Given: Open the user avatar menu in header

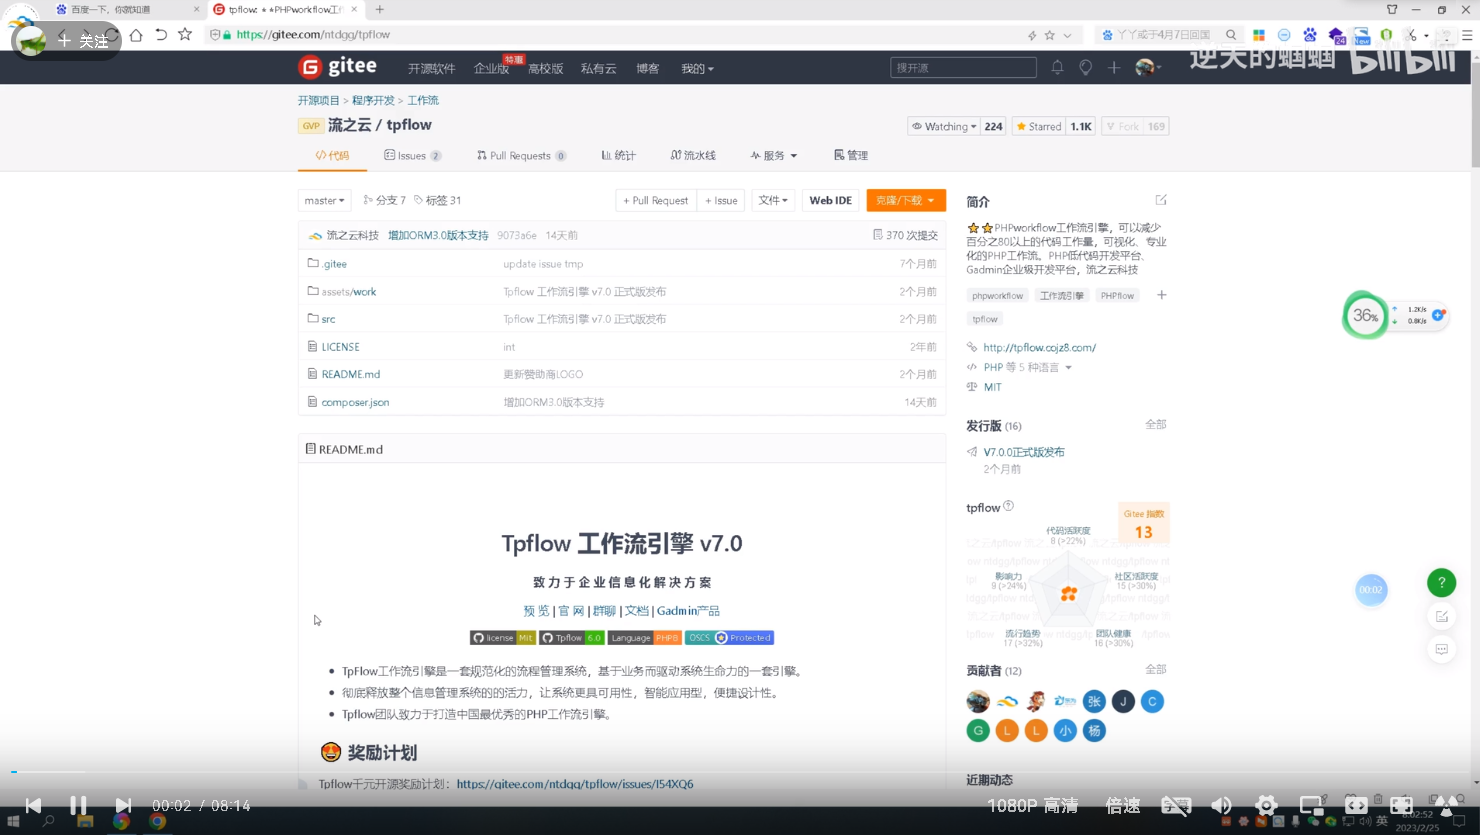Looking at the screenshot, I should 1147,67.
